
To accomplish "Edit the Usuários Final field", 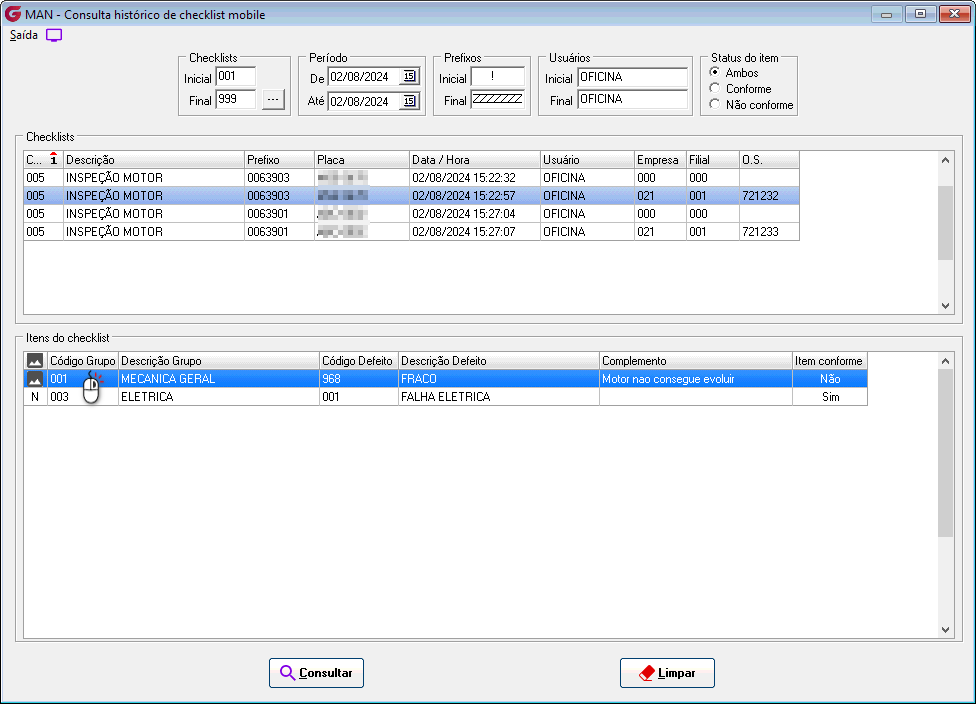I will point(632,99).
